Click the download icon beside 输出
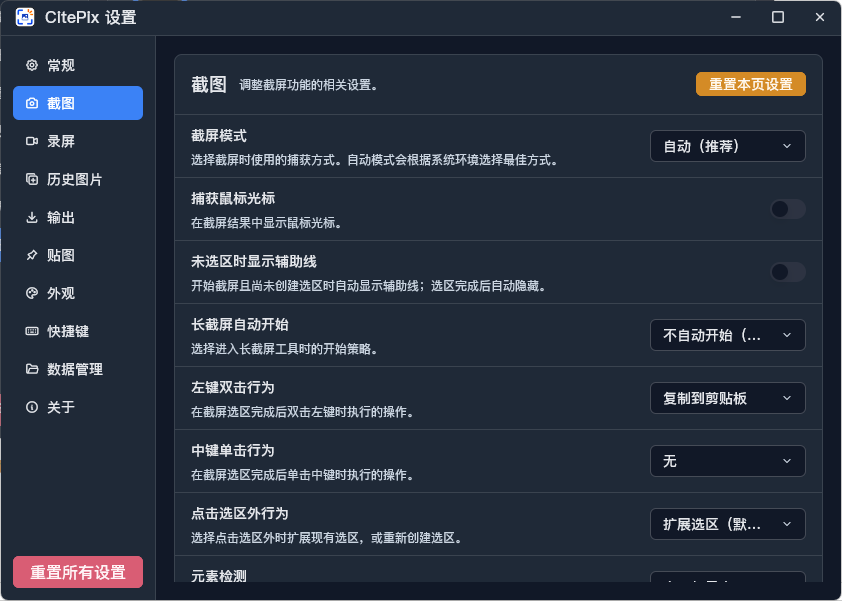Image resolution: width=842 pixels, height=601 pixels. (32, 217)
